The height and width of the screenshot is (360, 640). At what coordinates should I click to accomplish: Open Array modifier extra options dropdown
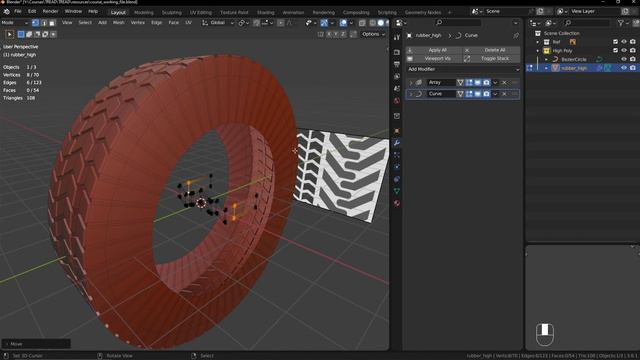pos(495,82)
